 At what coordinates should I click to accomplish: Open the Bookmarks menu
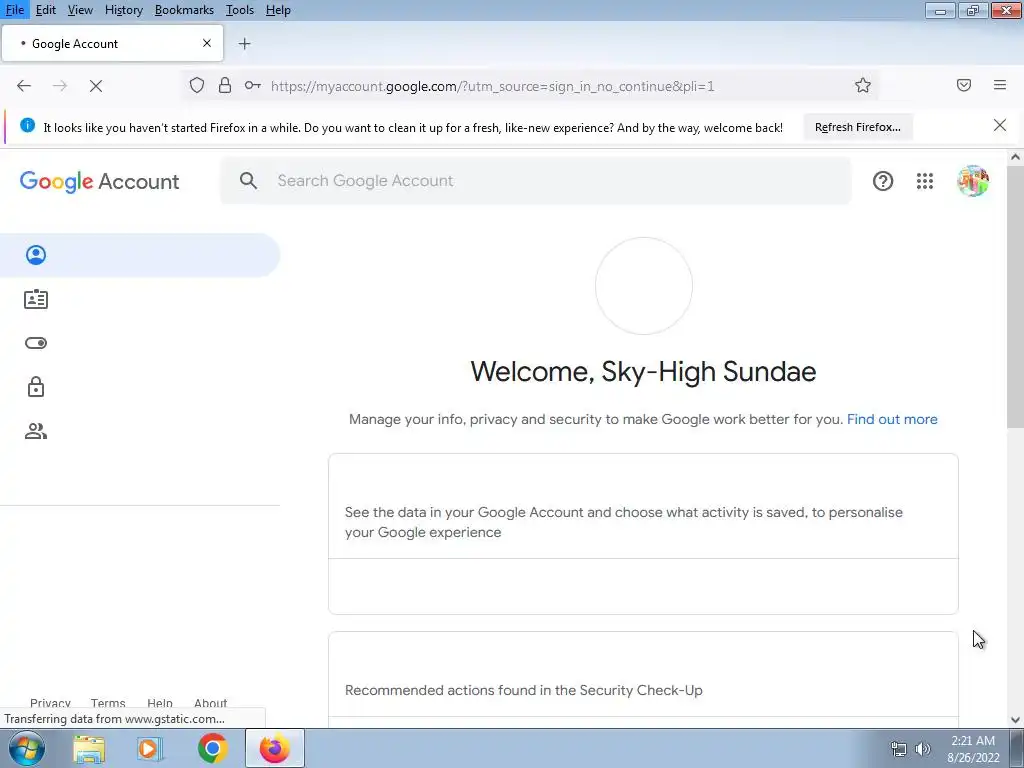(184, 10)
